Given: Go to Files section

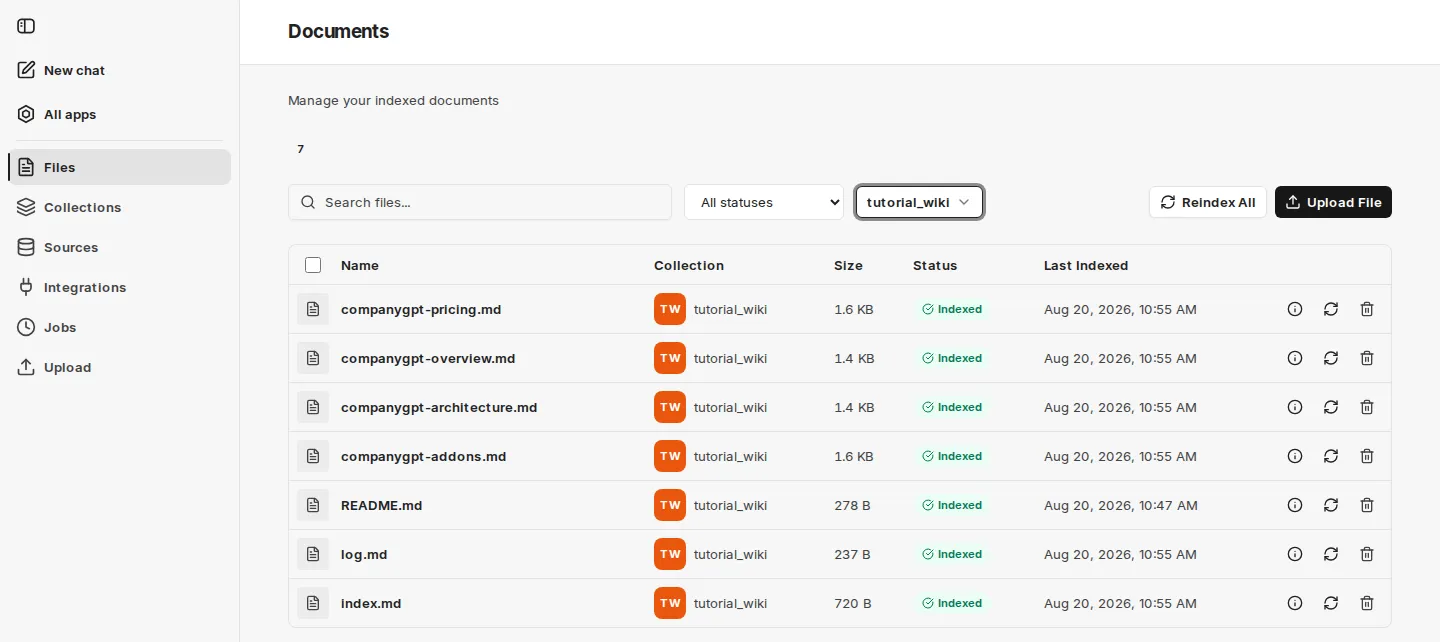Looking at the screenshot, I should (x=120, y=167).
